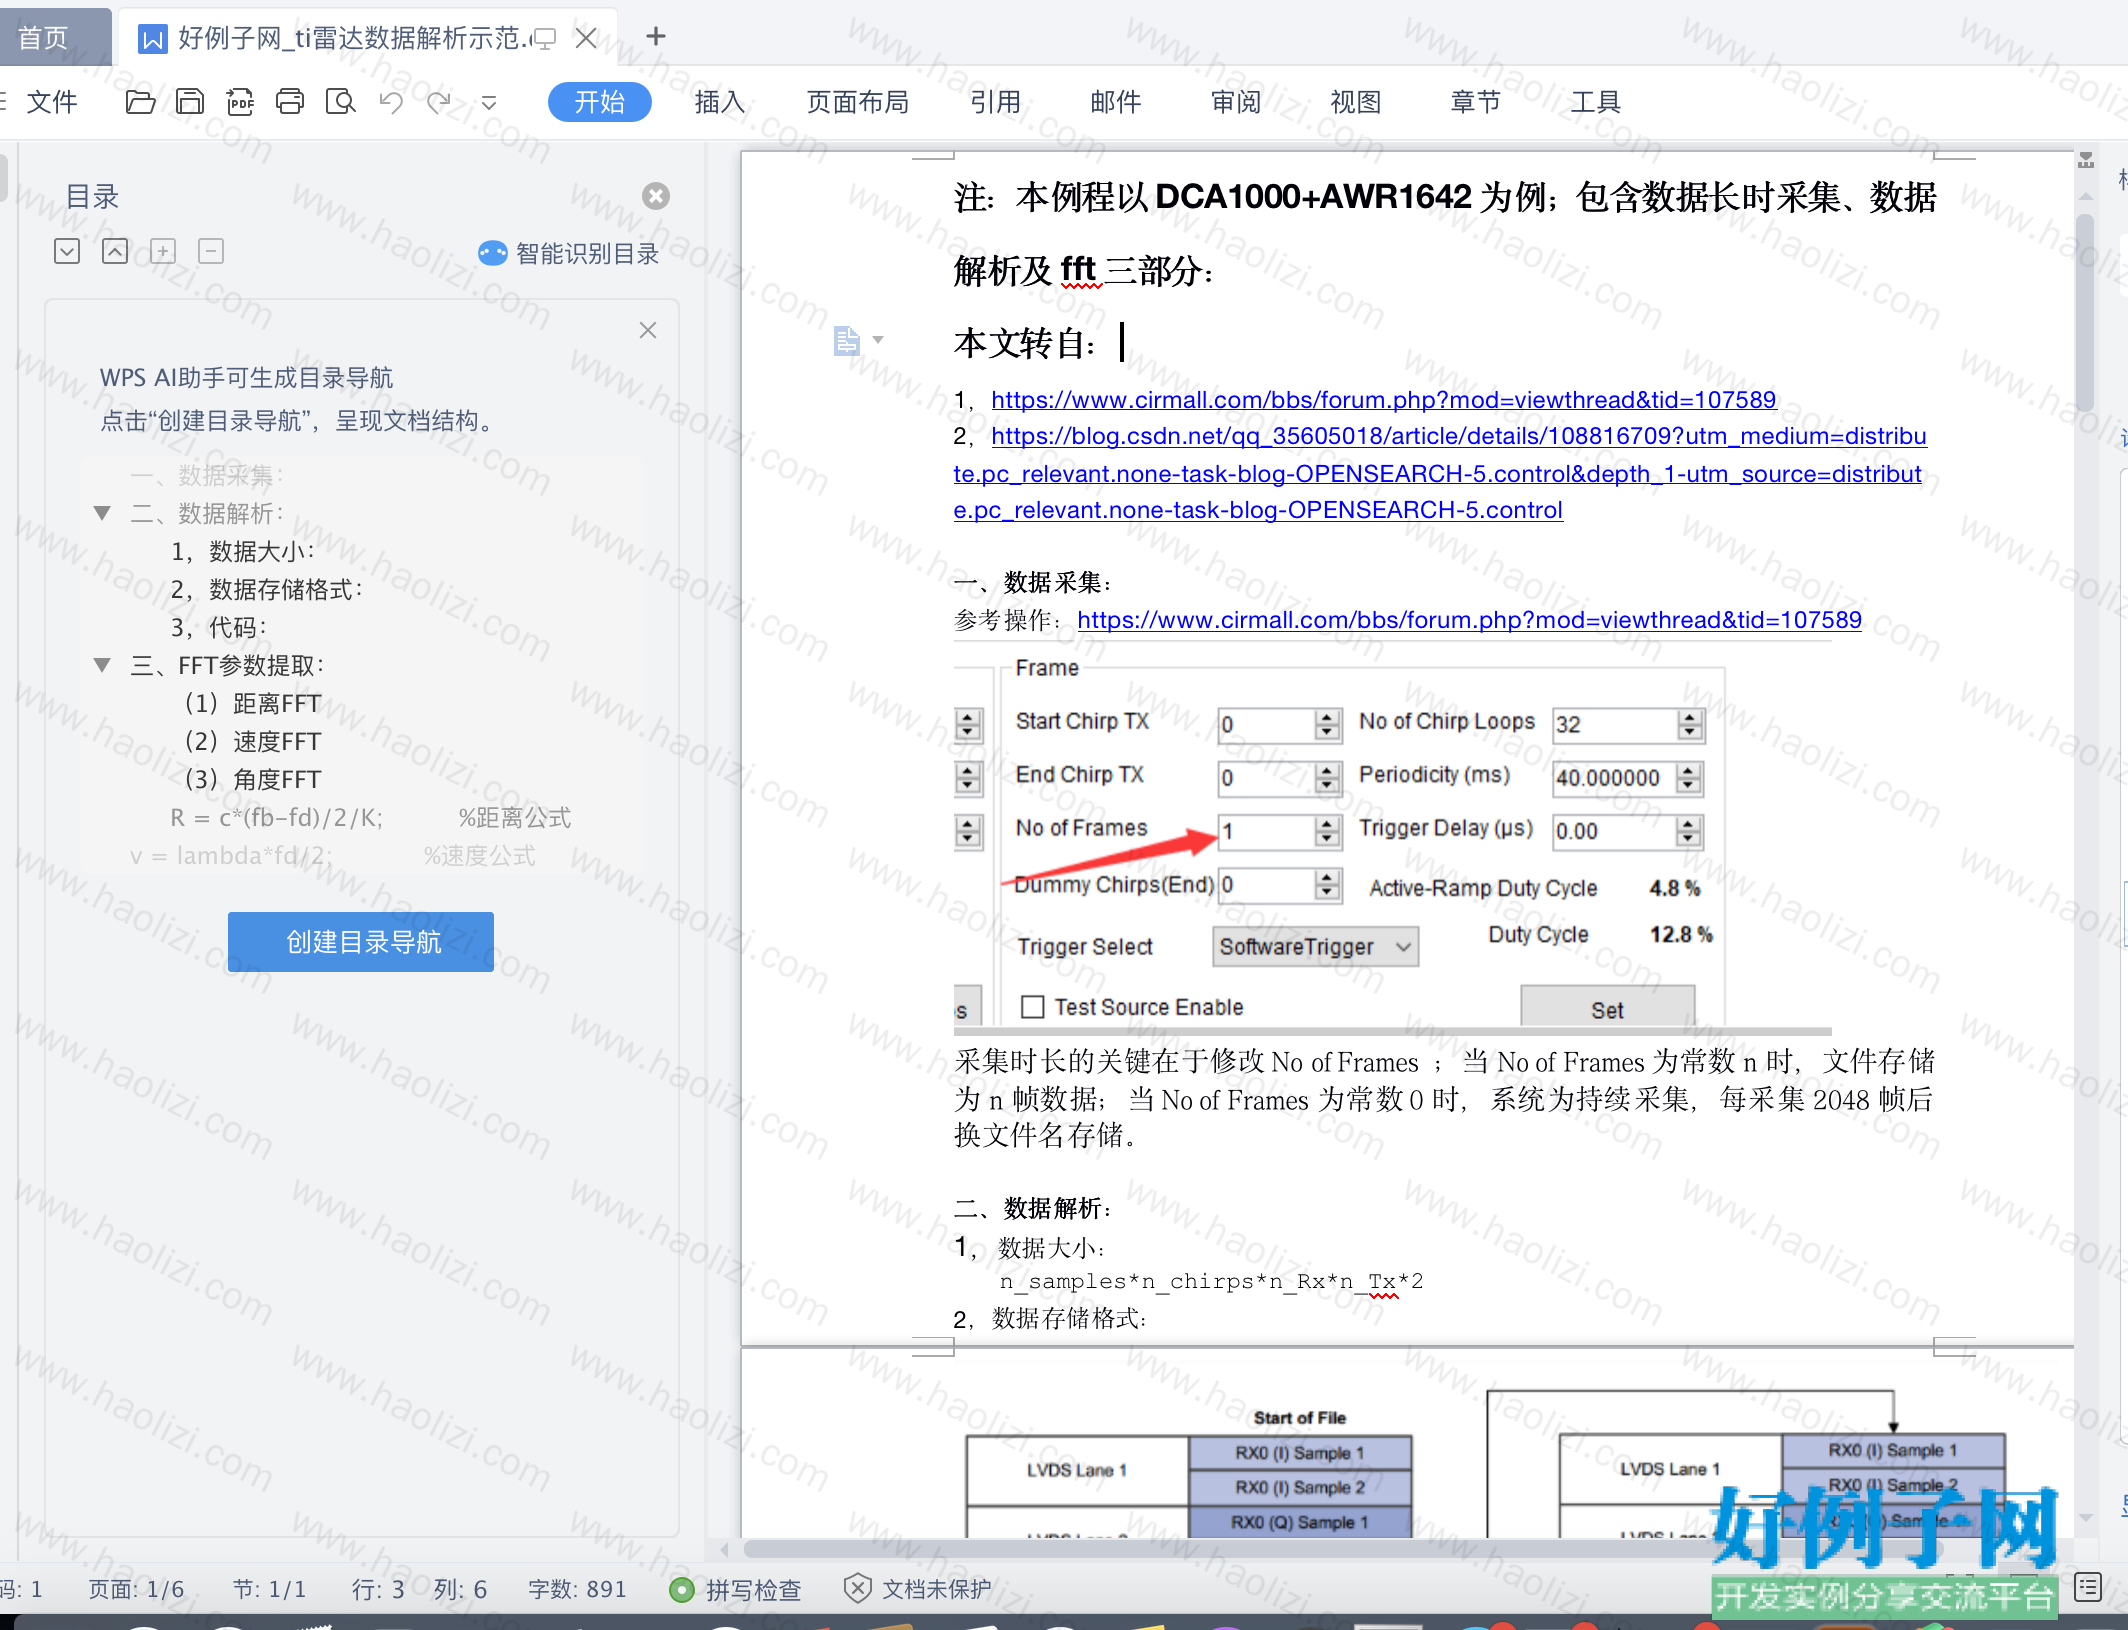Expand quick access toolbar dropdown
Screen dimensions: 2128x1630
(x=489, y=102)
